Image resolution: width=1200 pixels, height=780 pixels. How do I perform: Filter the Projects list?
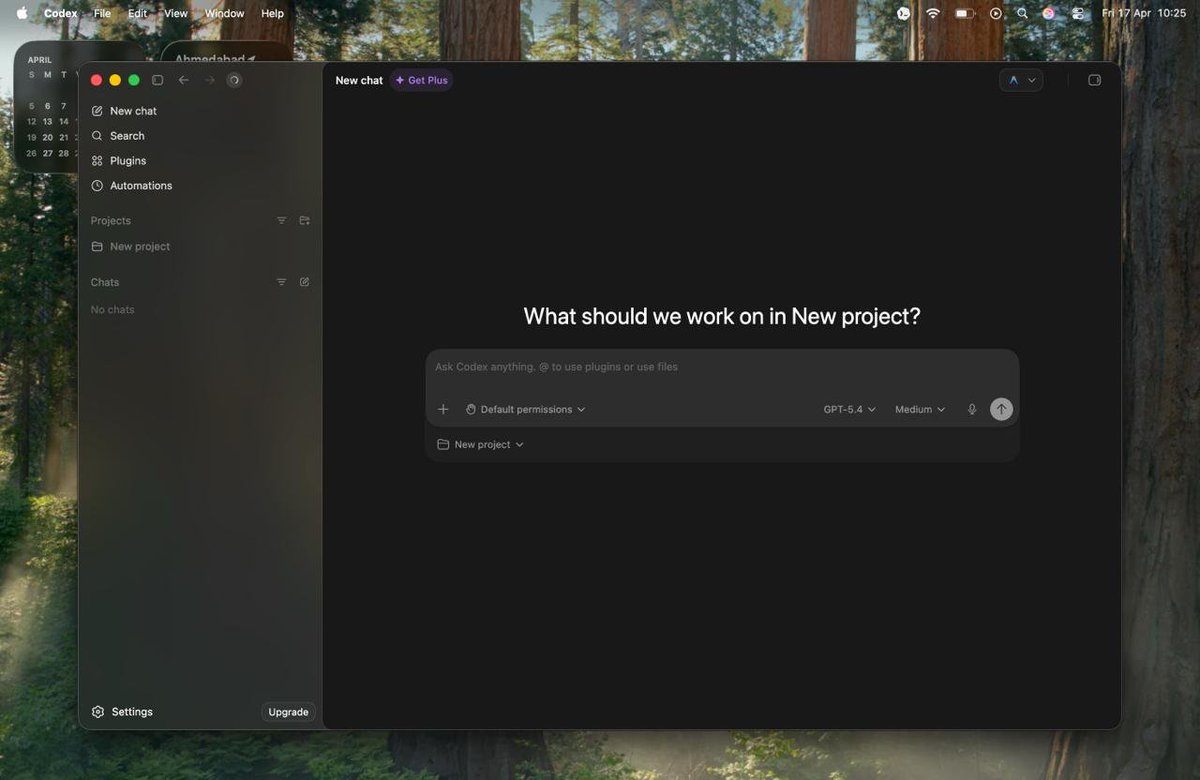[281, 221]
